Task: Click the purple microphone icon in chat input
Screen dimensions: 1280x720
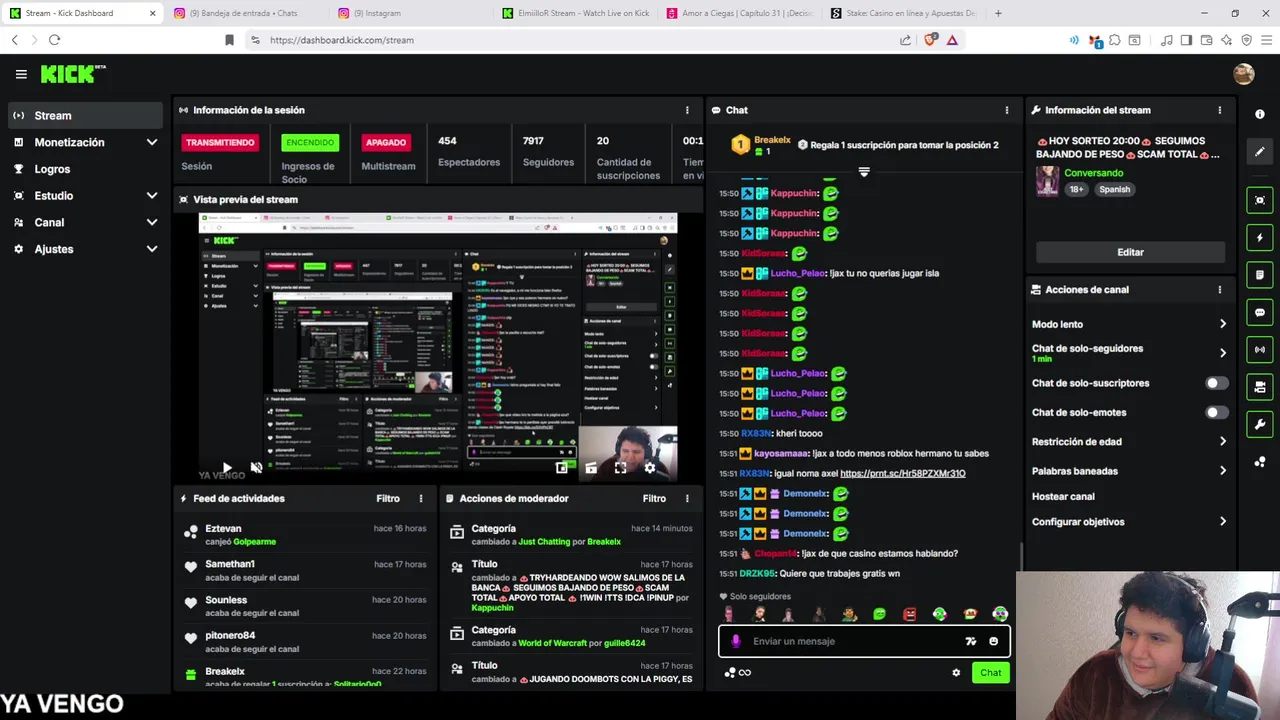Action: tap(736, 641)
